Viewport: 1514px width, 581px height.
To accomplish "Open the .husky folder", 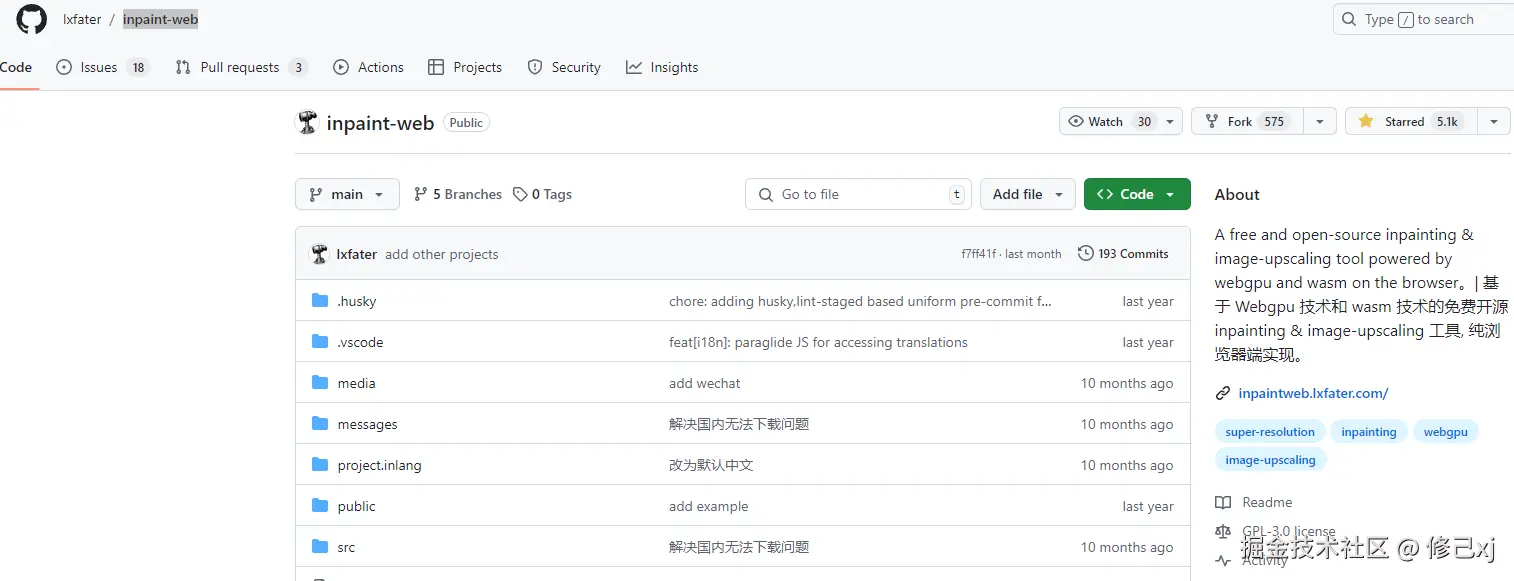I will (357, 301).
